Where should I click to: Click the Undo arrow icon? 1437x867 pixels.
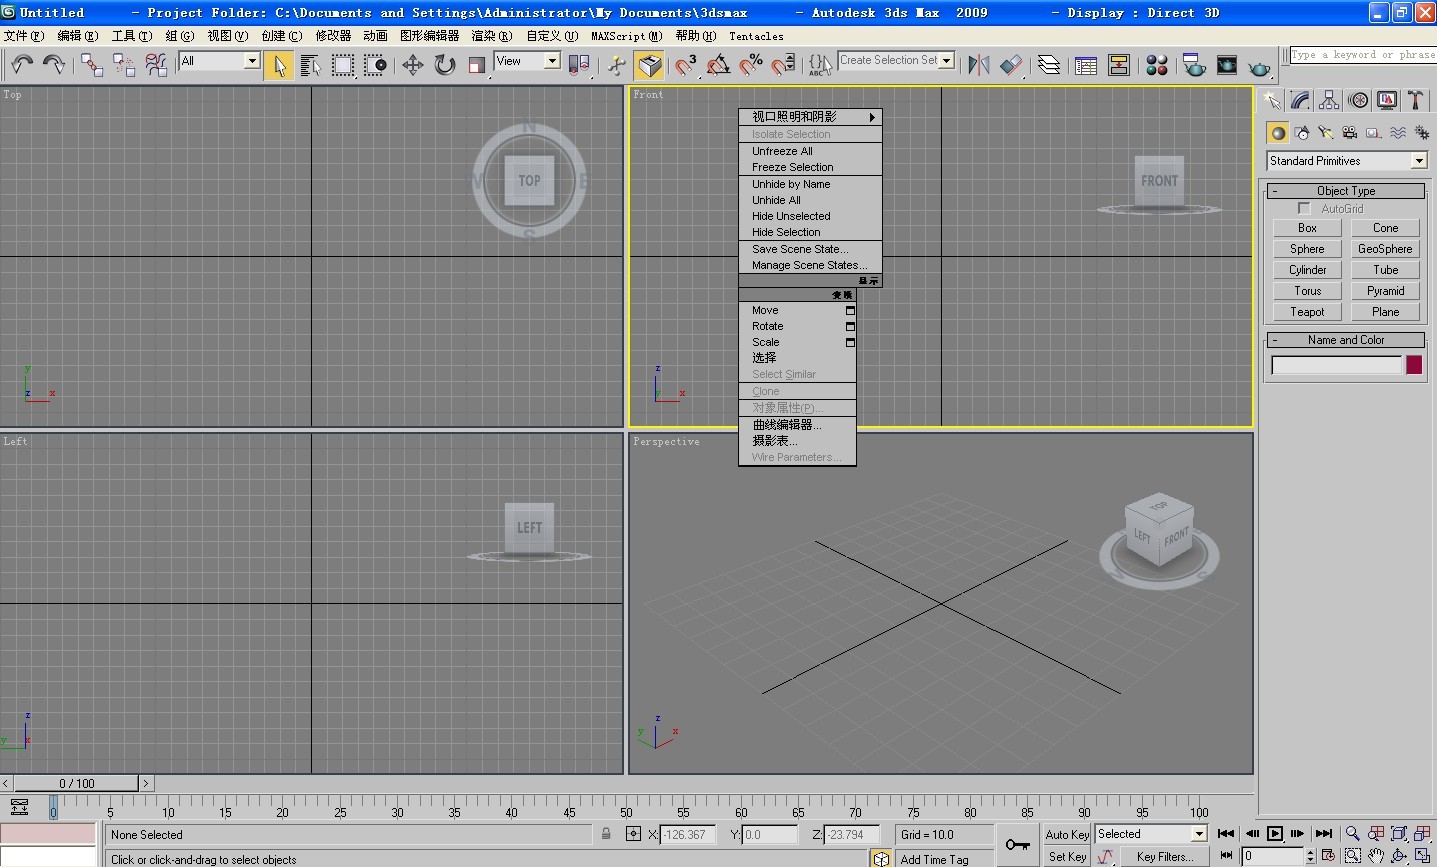pyautogui.click(x=22, y=65)
